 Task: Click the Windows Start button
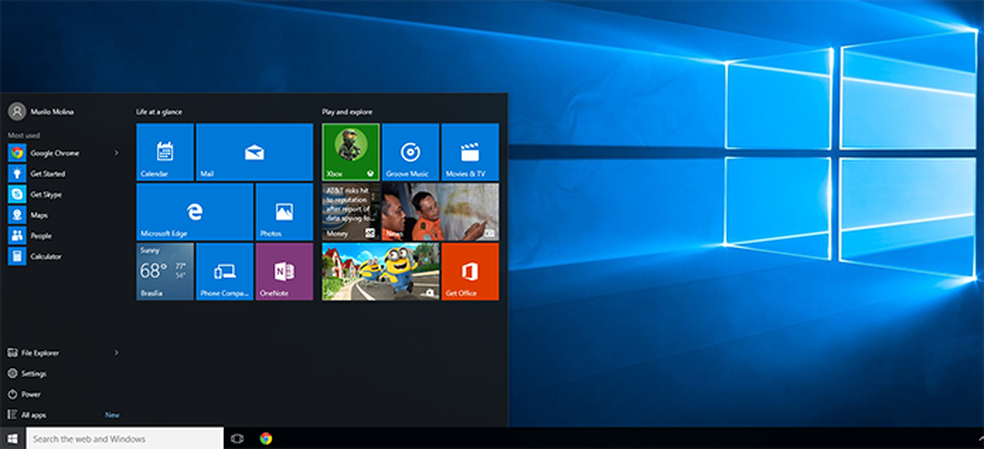tap(13, 438)
